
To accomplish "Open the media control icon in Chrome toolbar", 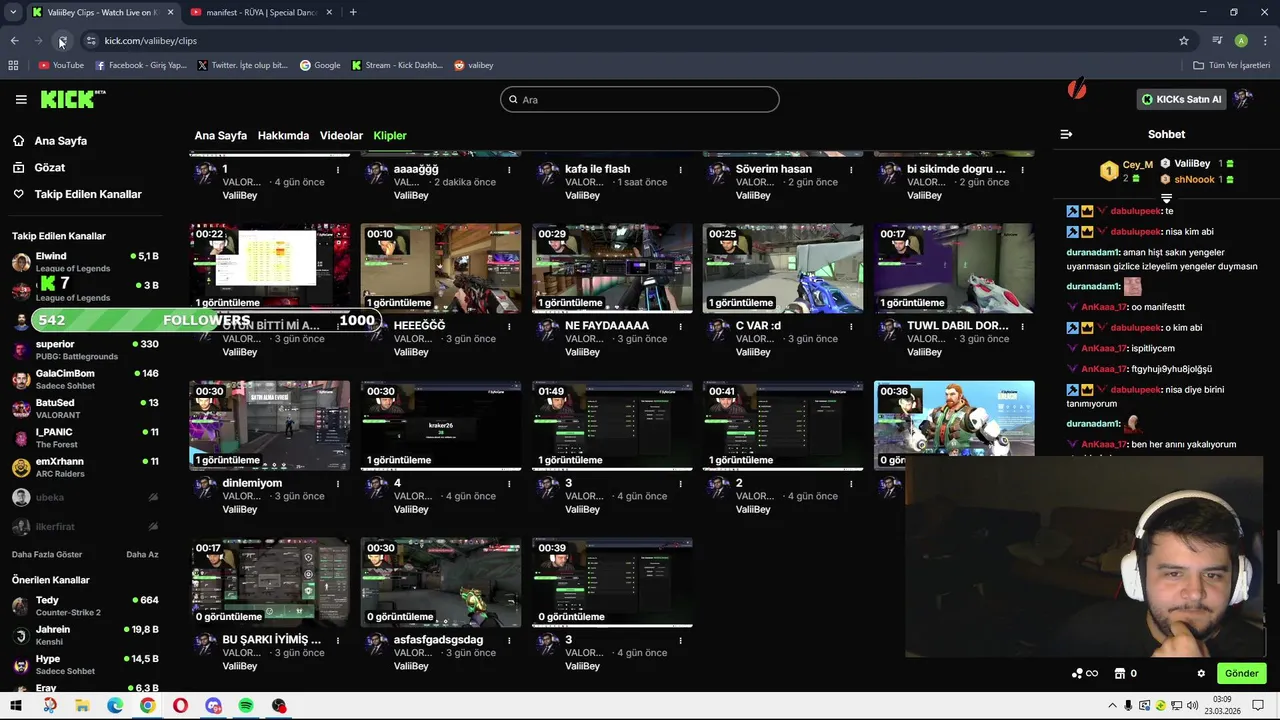I will [x=1217, y=41].
